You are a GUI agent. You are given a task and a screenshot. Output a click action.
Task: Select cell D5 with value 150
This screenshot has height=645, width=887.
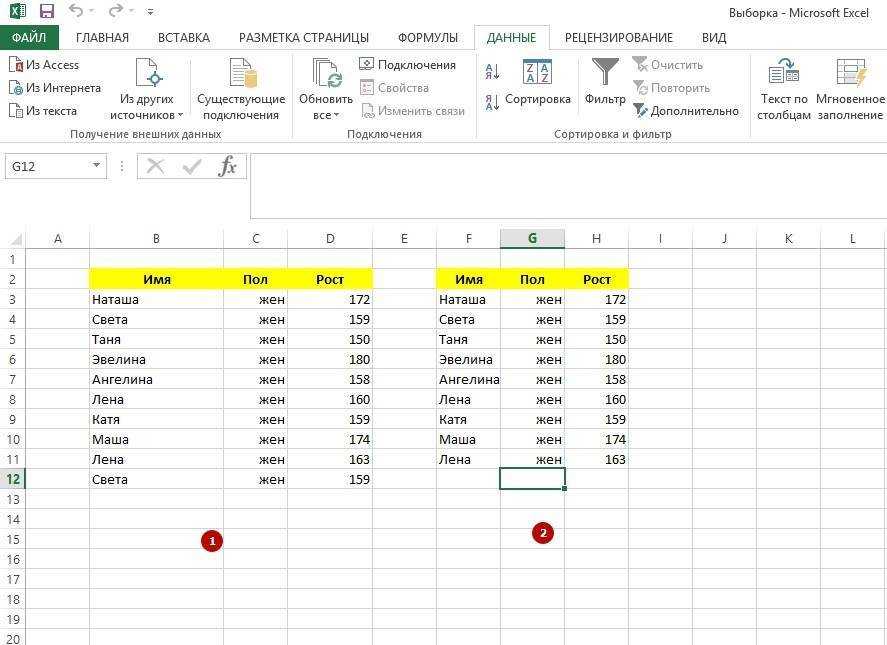tap(330, 339)
